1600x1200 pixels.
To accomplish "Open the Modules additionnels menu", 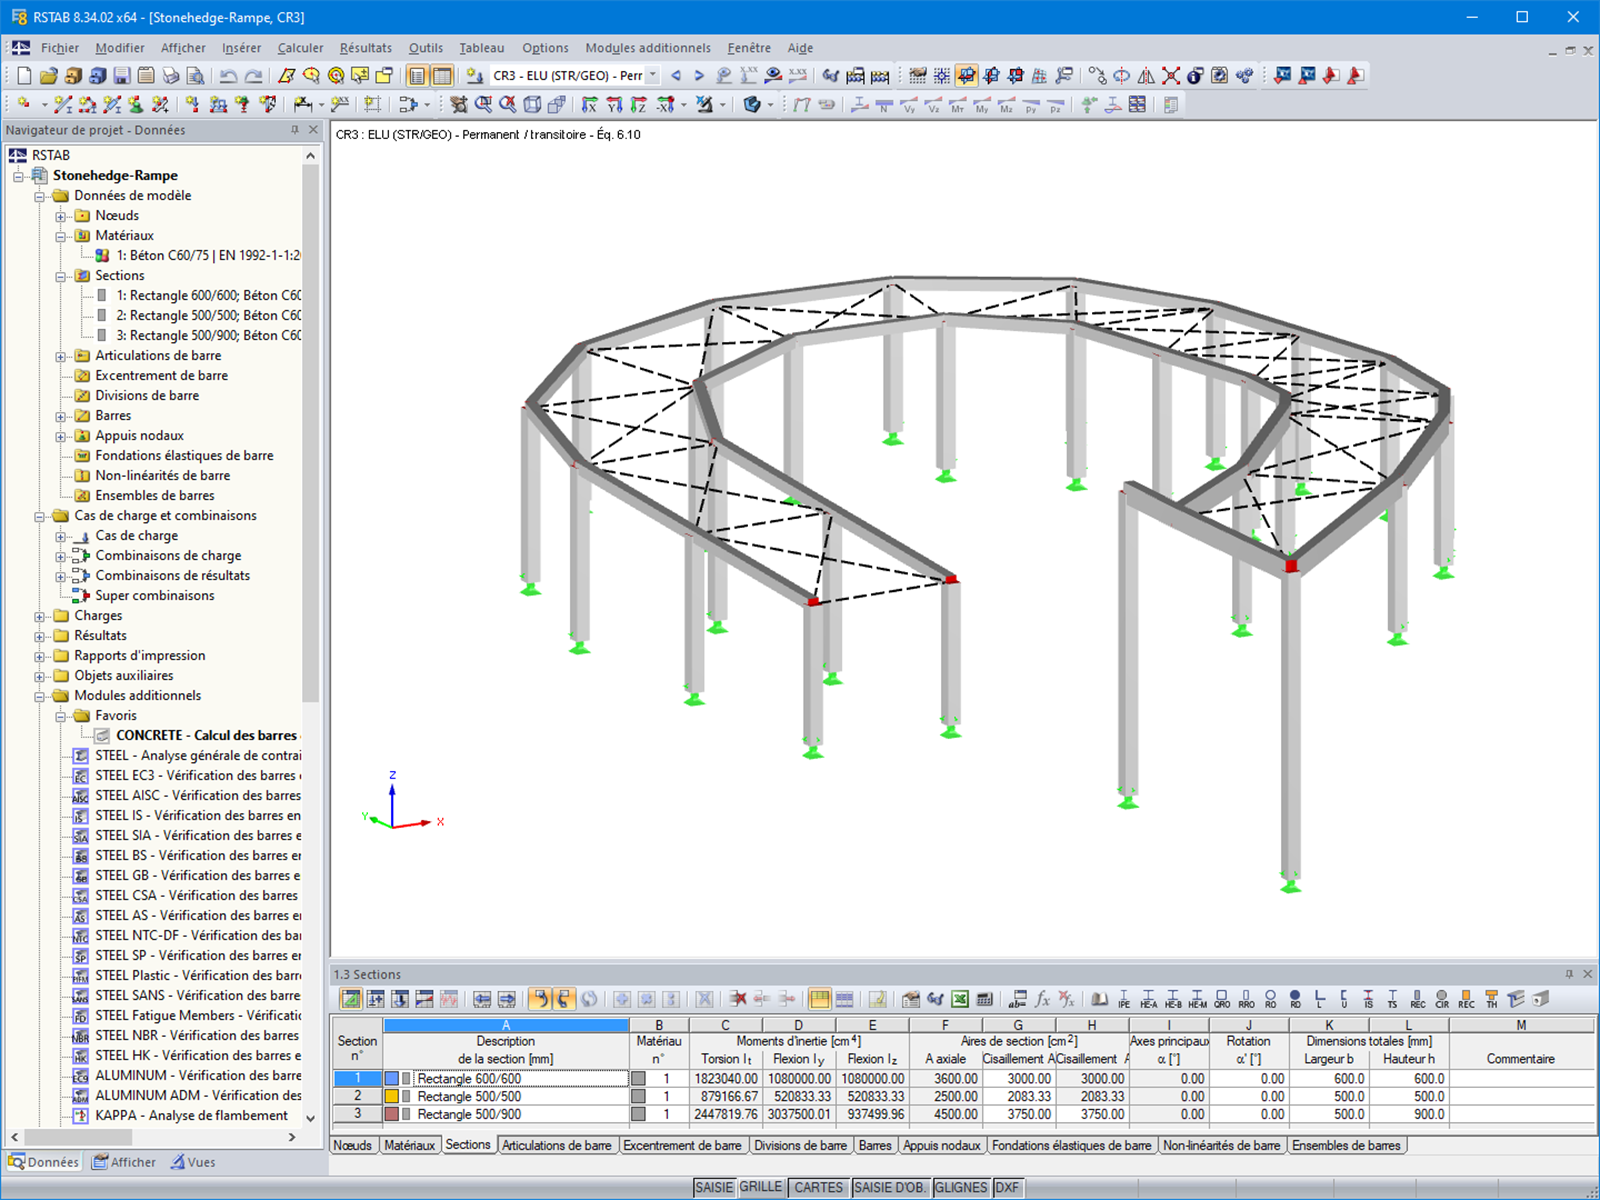I will click(x=648, y=48).
